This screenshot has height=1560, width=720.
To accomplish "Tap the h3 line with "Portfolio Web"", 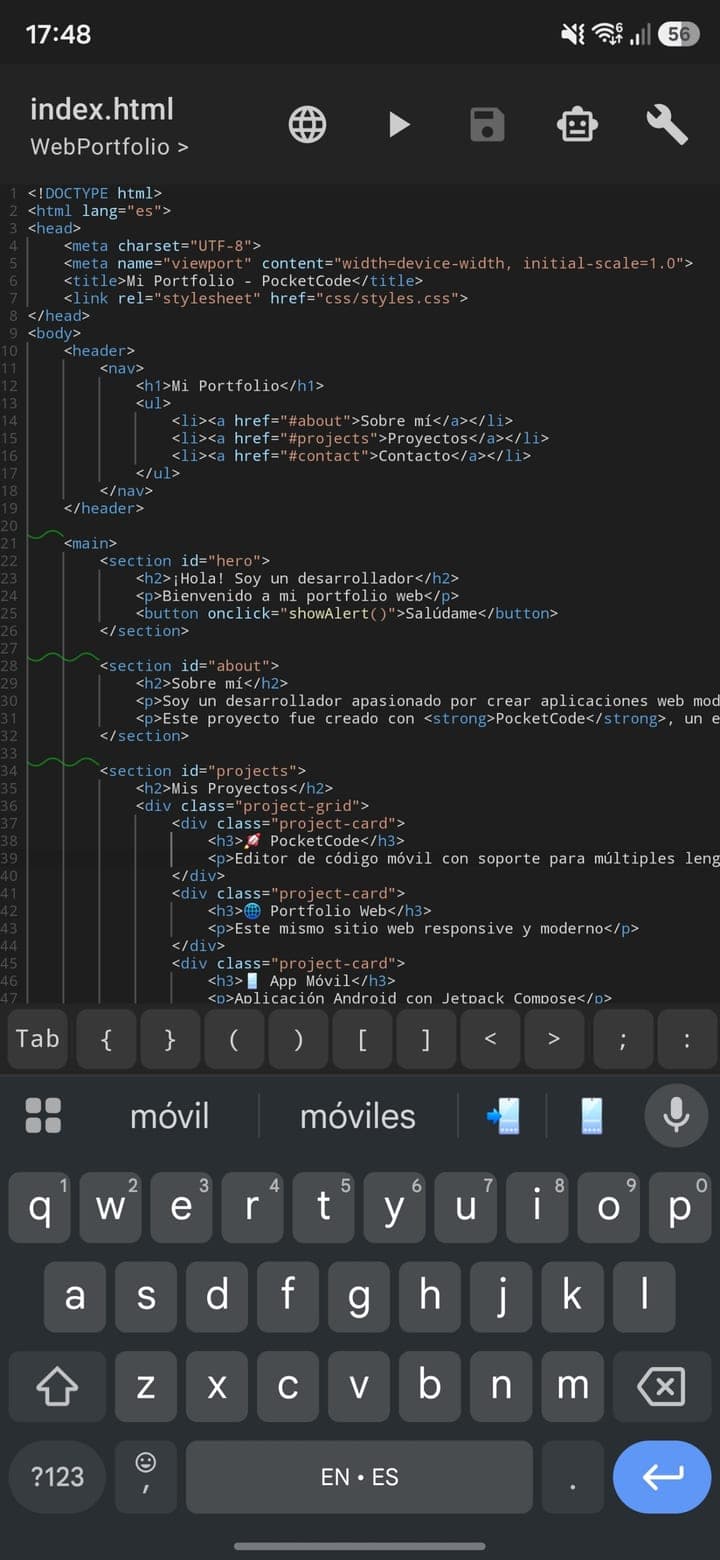I will (x=320, y=911).
